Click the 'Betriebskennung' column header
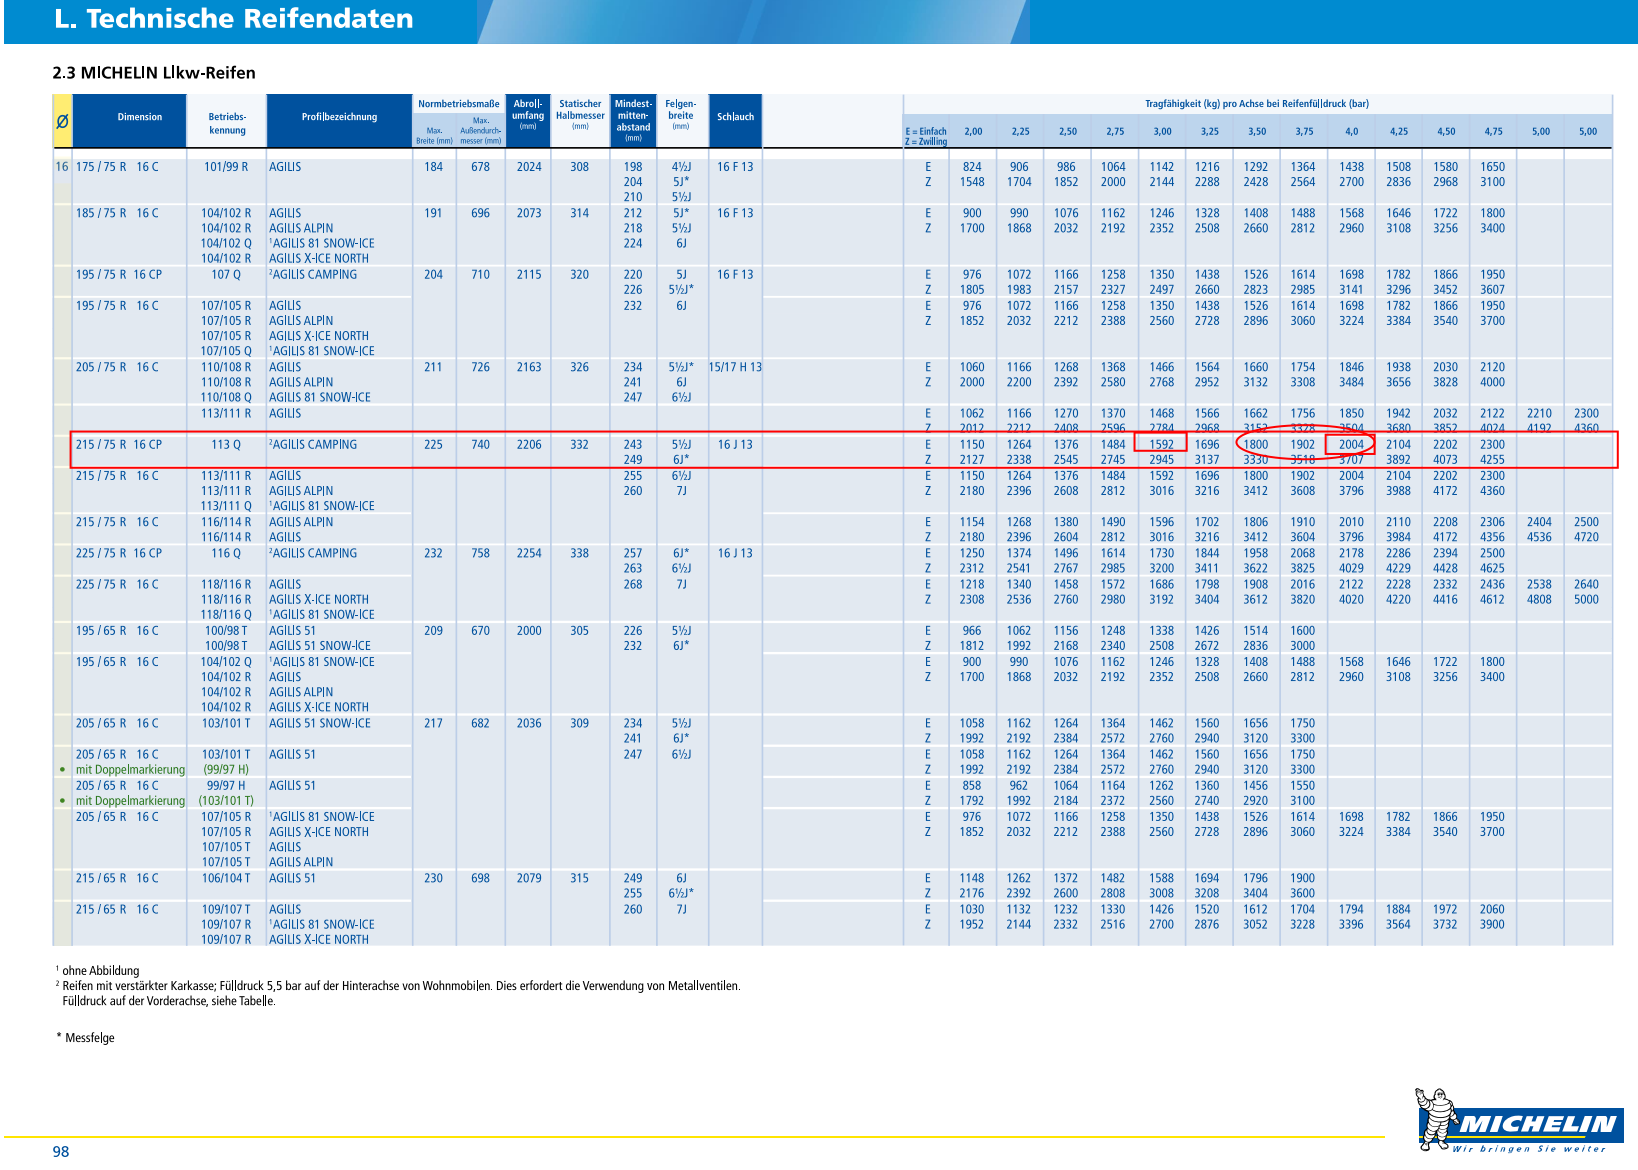The image size is (1638, 1170). [x=227, y=123]
